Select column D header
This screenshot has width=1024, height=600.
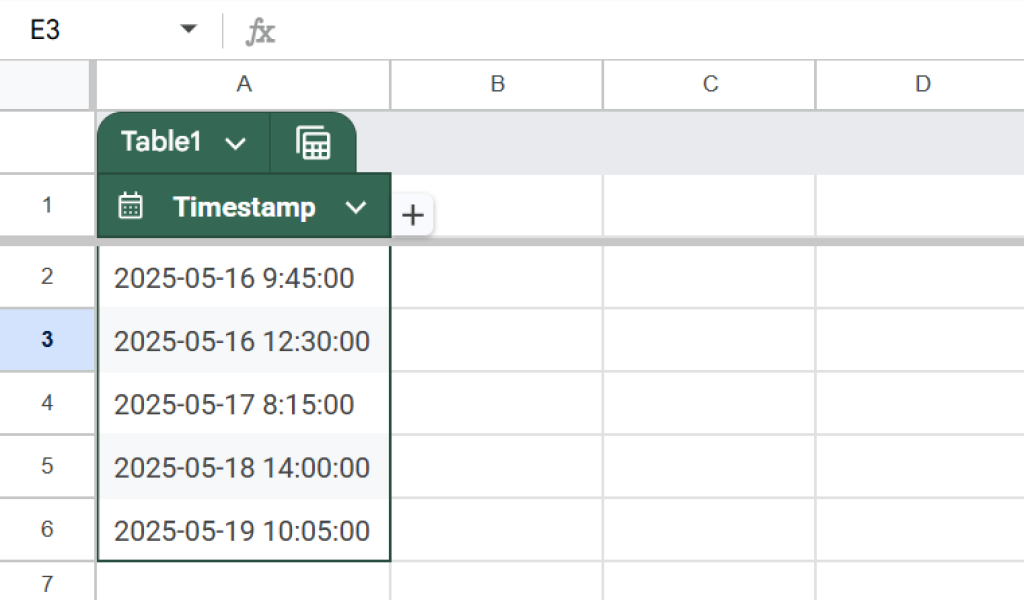click(x=922, y=85)
